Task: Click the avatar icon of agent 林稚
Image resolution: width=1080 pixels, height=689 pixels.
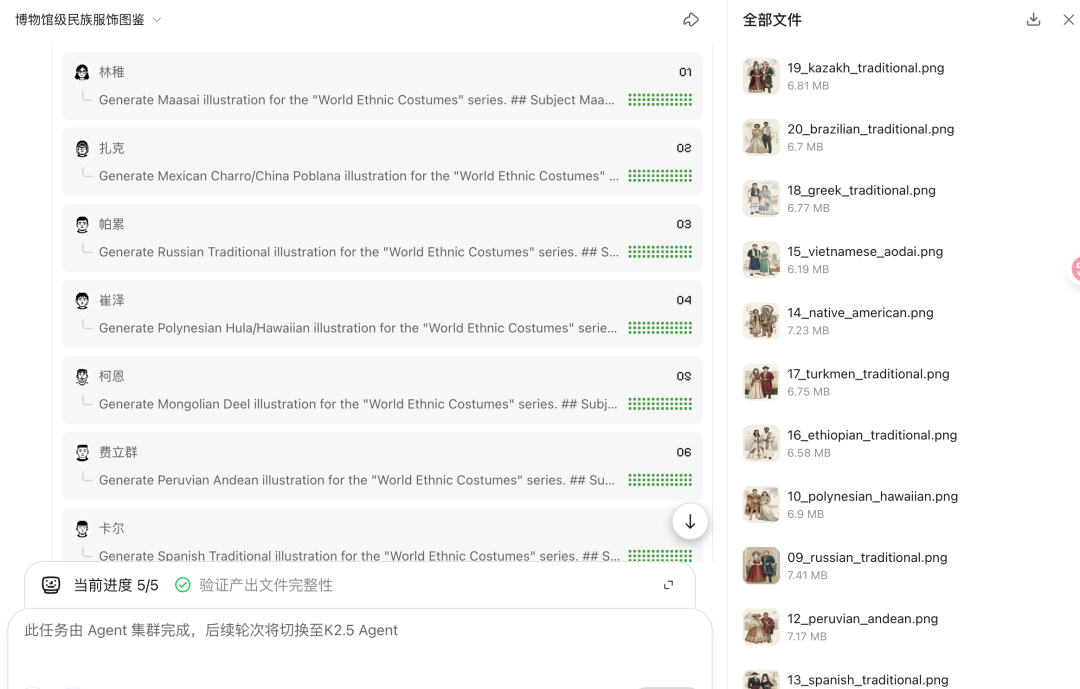Action: point(82,72)
